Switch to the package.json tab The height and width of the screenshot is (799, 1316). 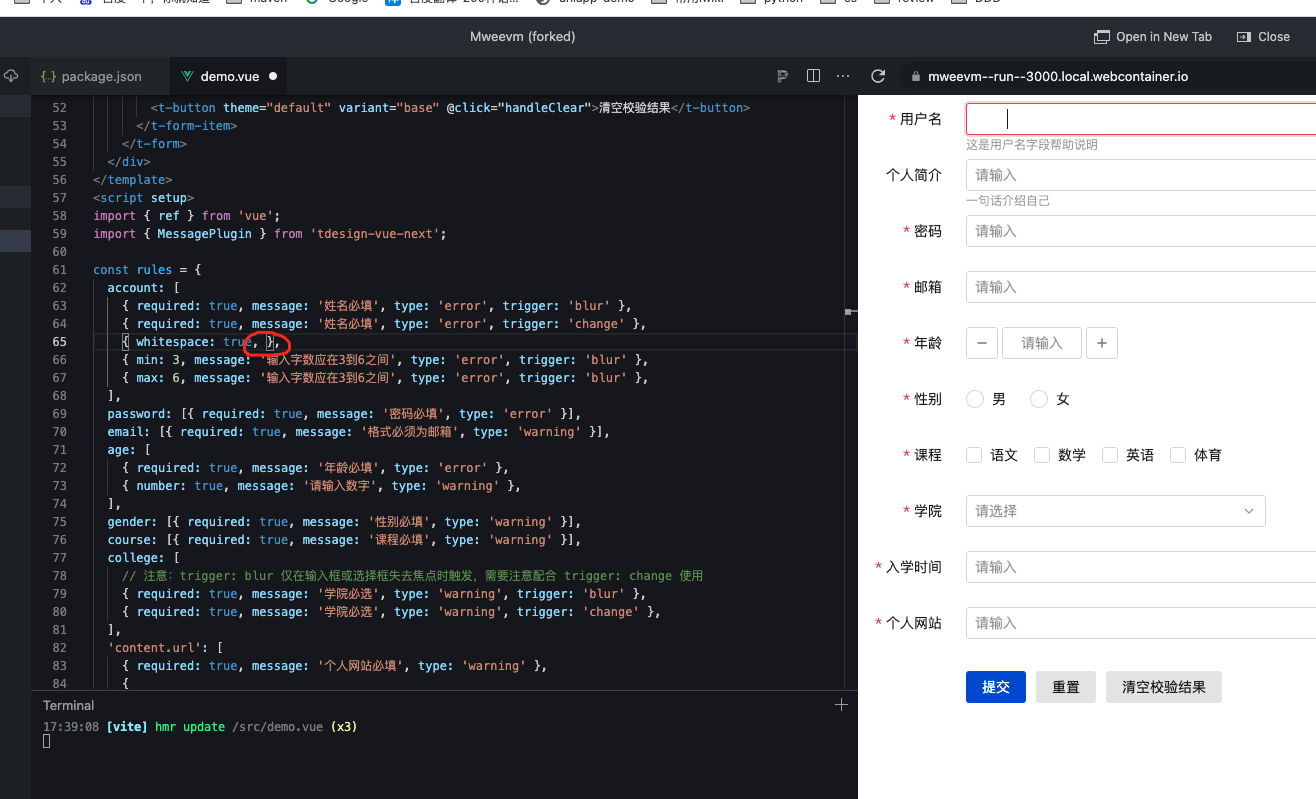(x=91, y=76)
